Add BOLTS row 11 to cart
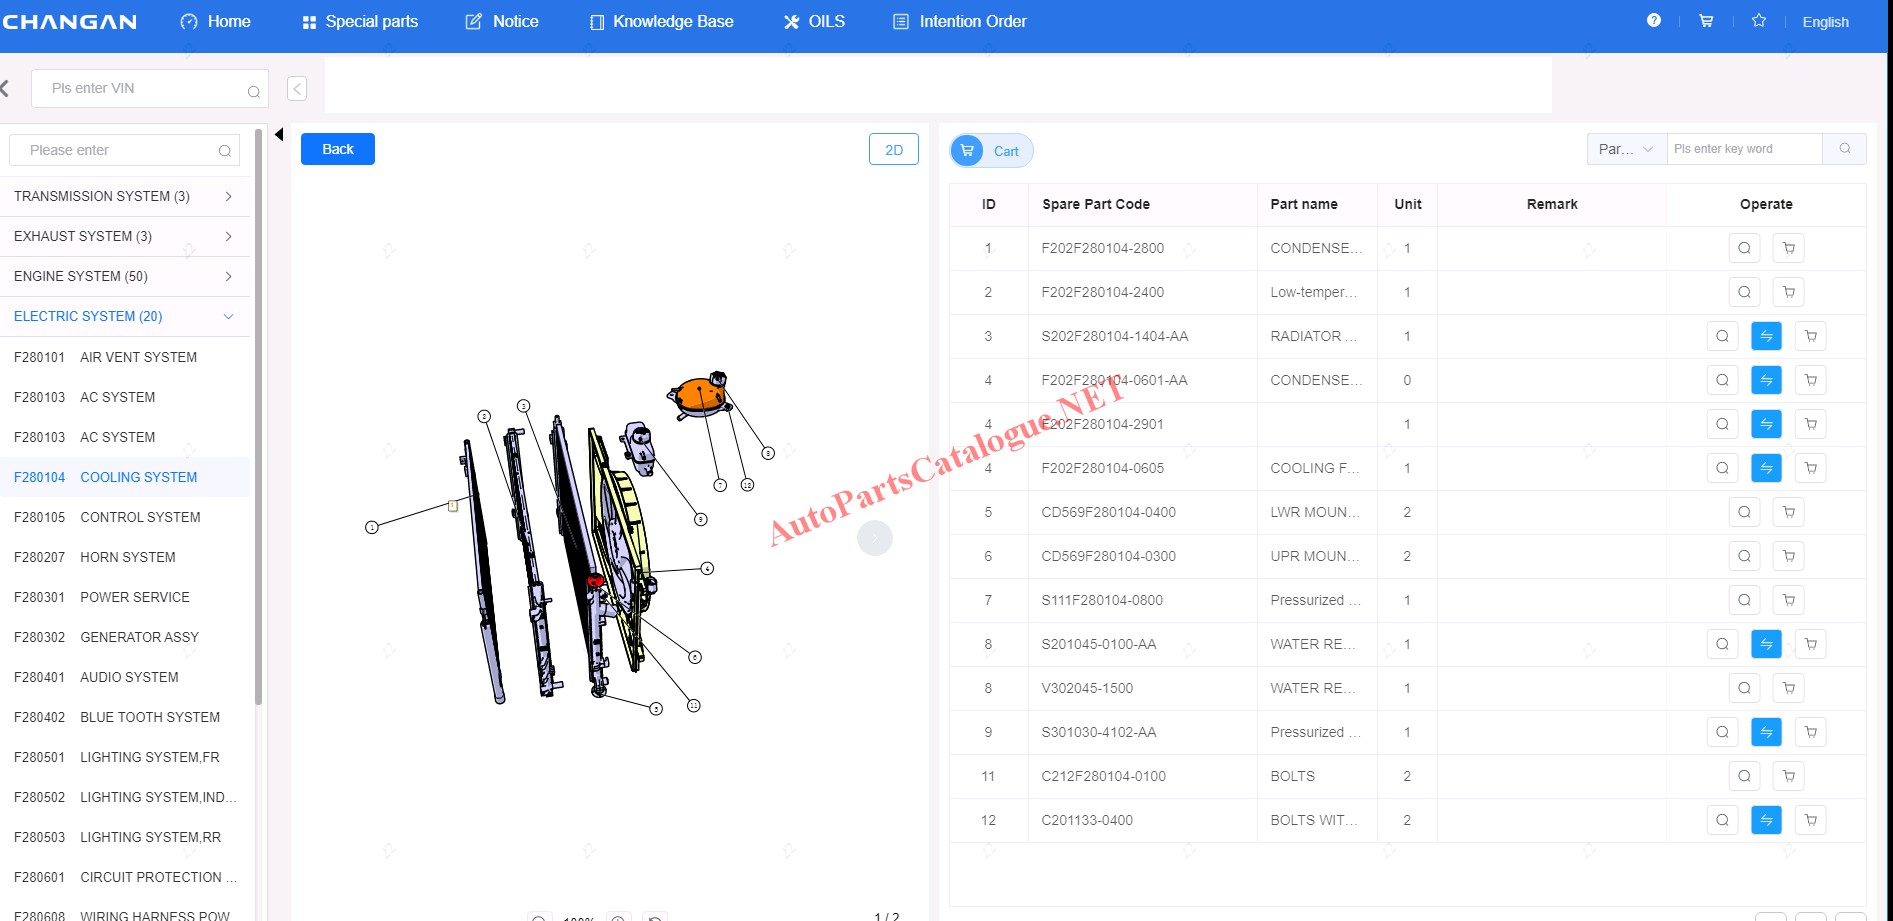 click(x=1788, y=776)
